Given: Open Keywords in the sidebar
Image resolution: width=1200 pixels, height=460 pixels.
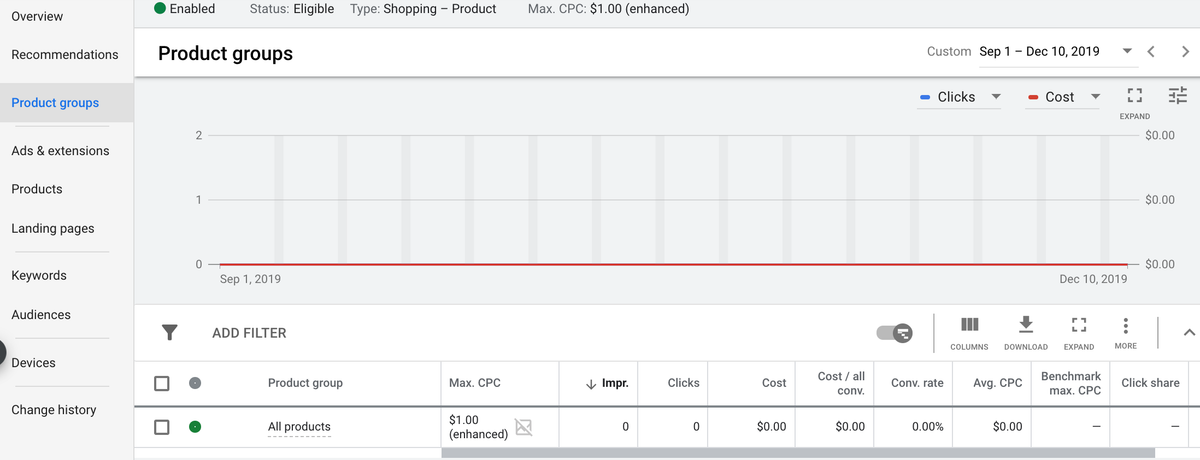Looking at the screenshot, I should point(39,275).
